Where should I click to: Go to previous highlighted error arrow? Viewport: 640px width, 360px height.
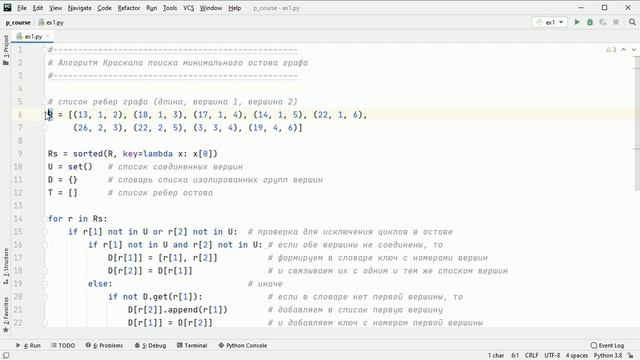(624, 50)
